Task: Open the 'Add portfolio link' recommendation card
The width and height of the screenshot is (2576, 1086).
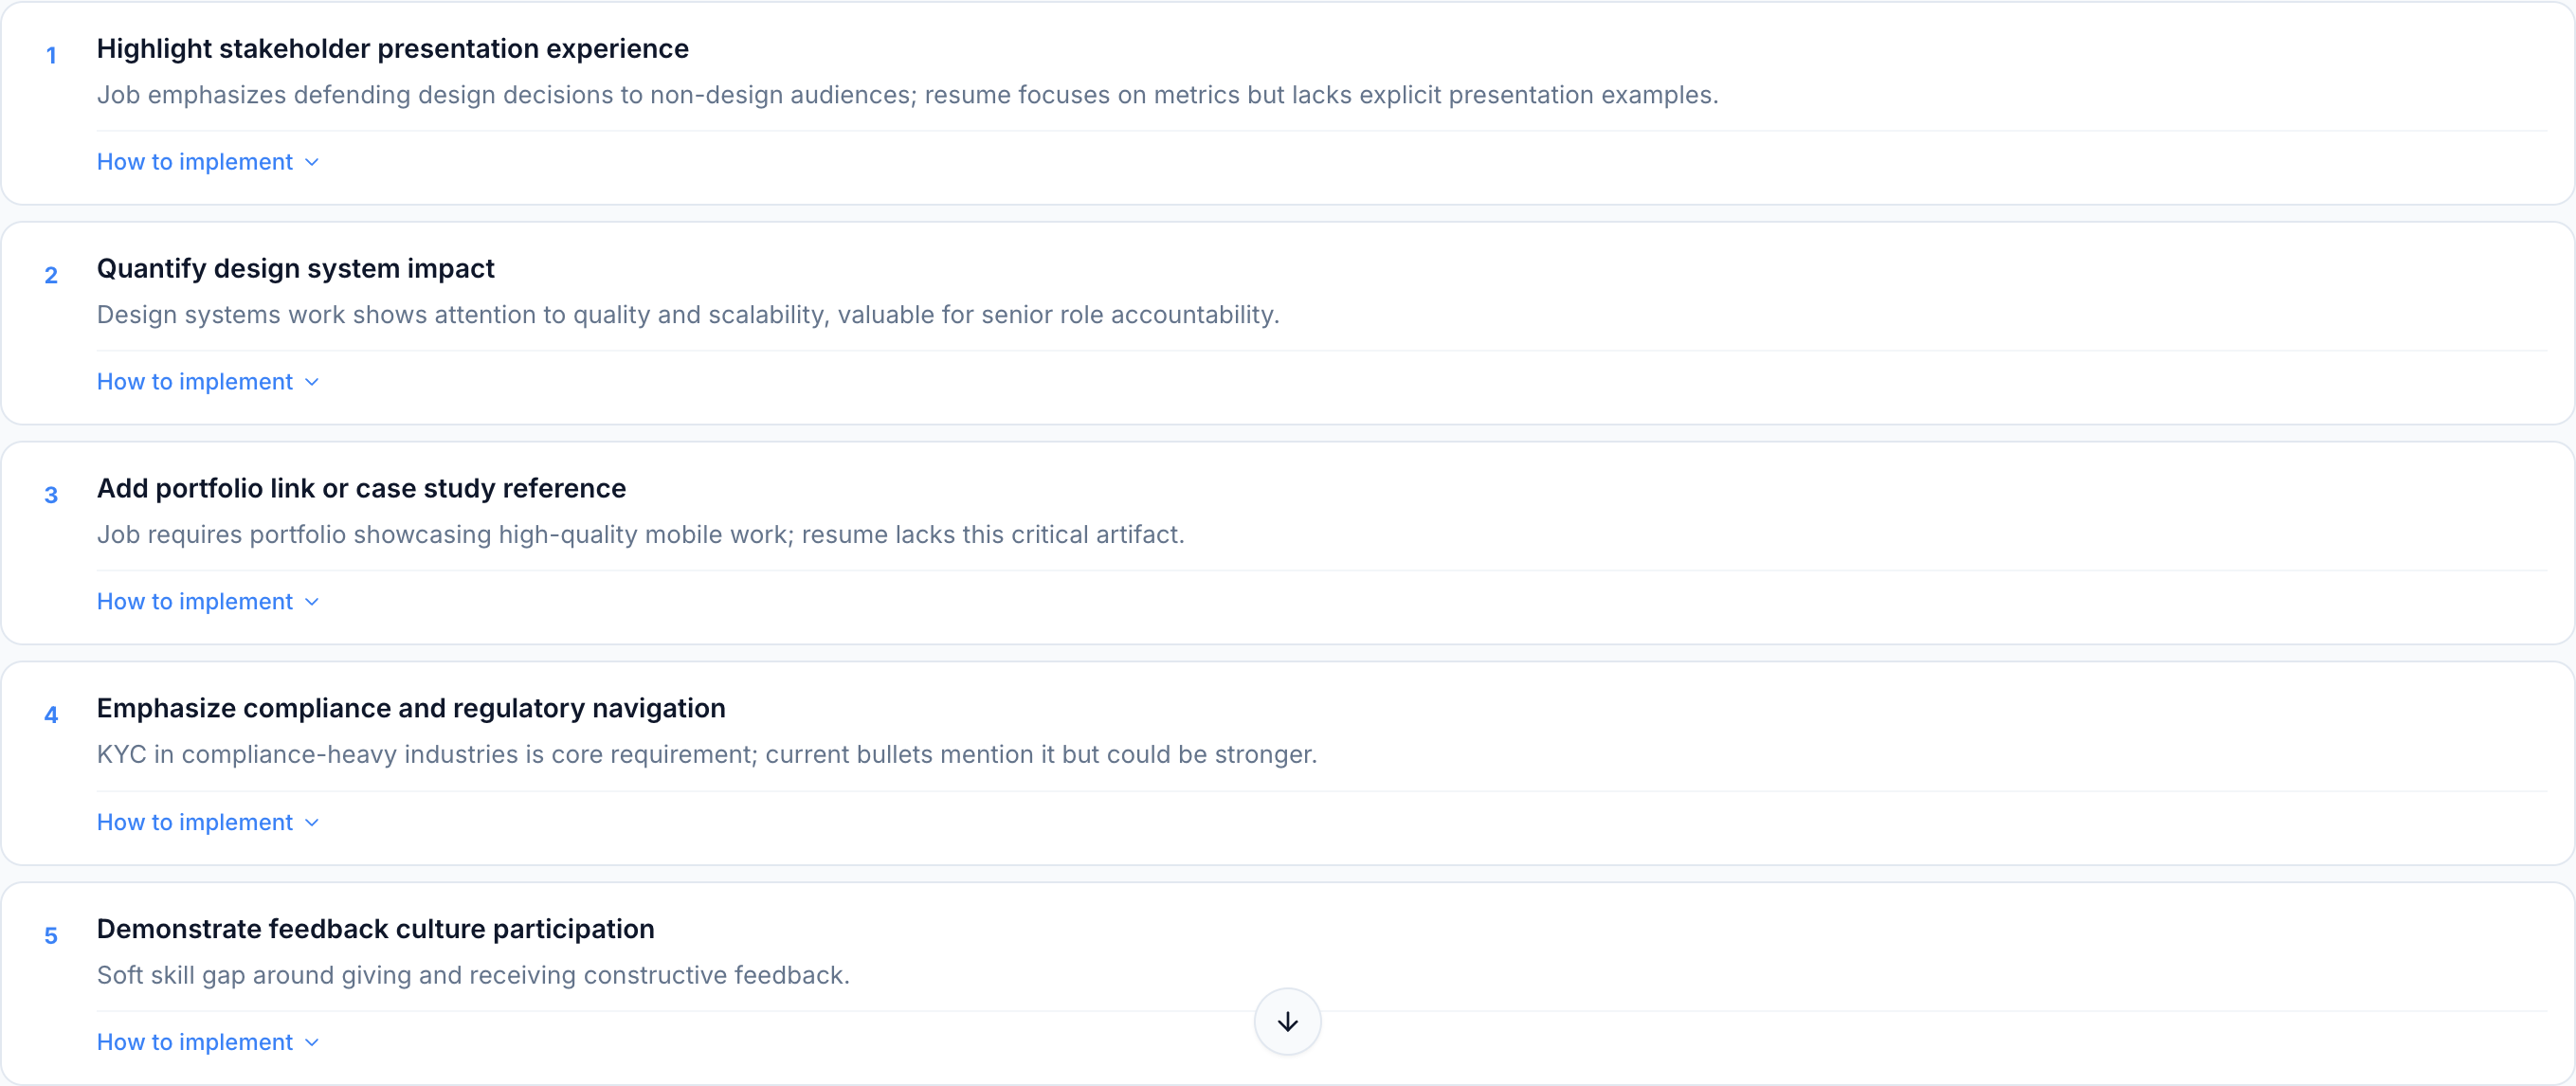Action: pos(361,488)
